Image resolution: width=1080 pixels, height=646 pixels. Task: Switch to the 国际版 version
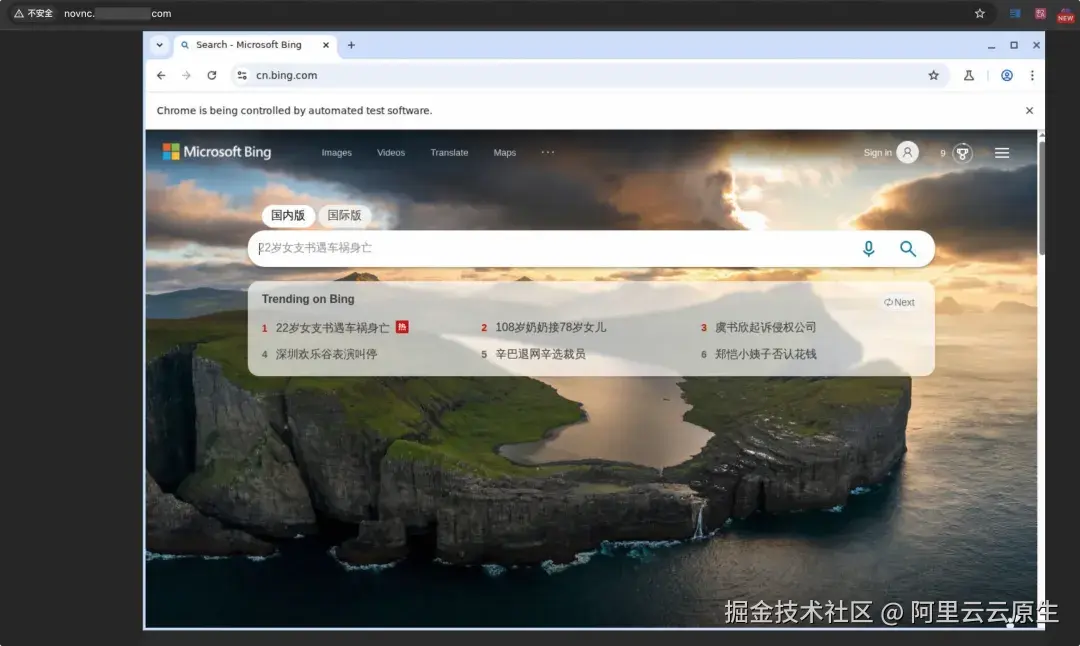pos(344,215)
